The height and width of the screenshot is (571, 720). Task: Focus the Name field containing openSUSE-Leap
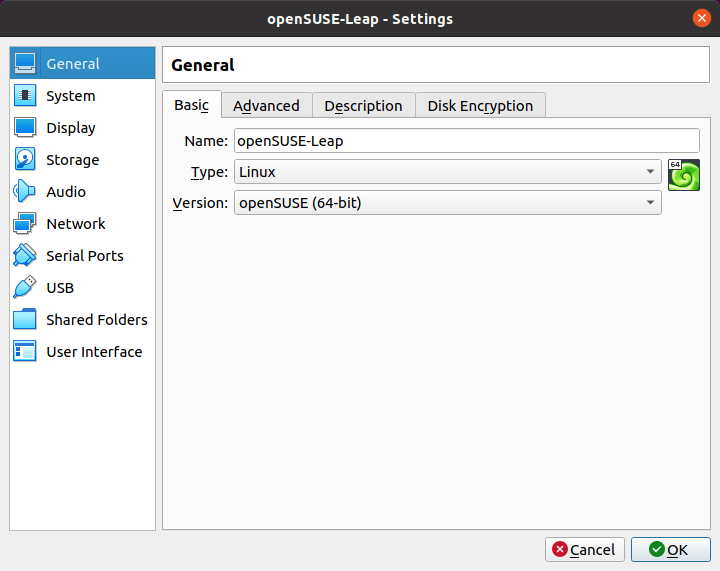click(467, 140)
